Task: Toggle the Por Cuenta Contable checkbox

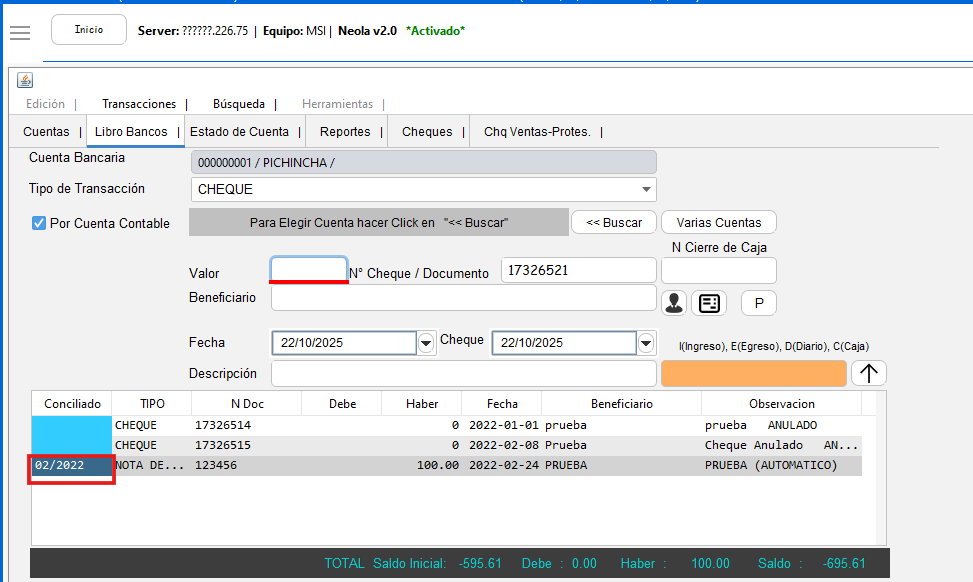Action: tap(39, 223)
